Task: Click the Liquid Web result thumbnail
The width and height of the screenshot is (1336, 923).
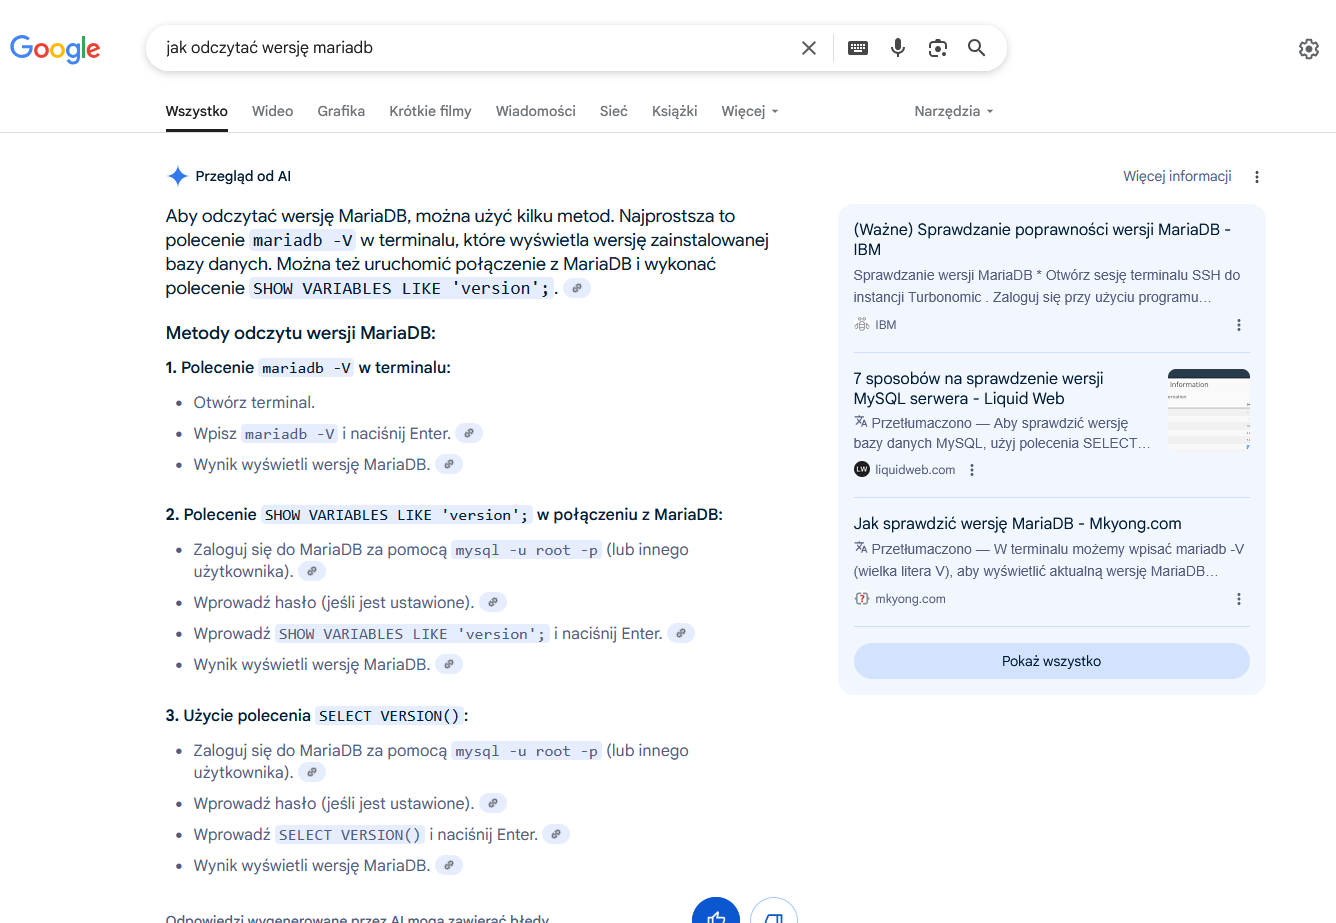Action: click(x=1208, y=410)
